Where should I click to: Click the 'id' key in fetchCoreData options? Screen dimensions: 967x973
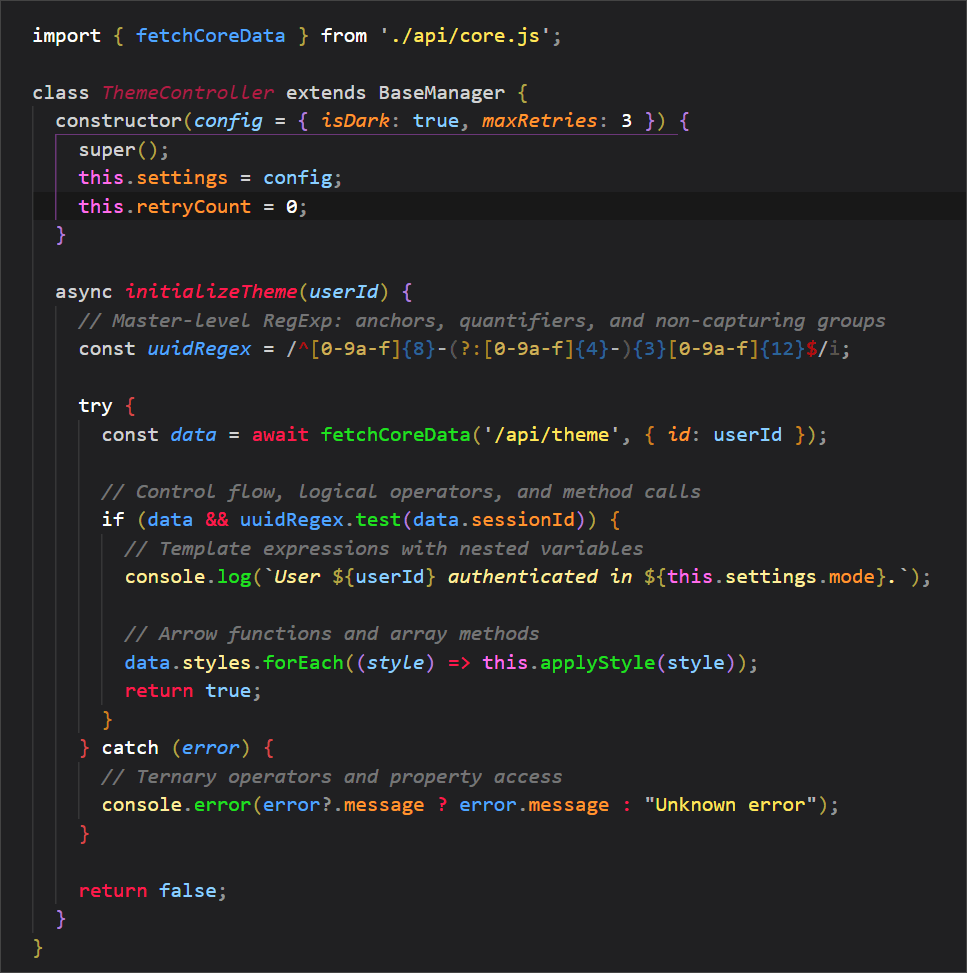pos(679,434)
